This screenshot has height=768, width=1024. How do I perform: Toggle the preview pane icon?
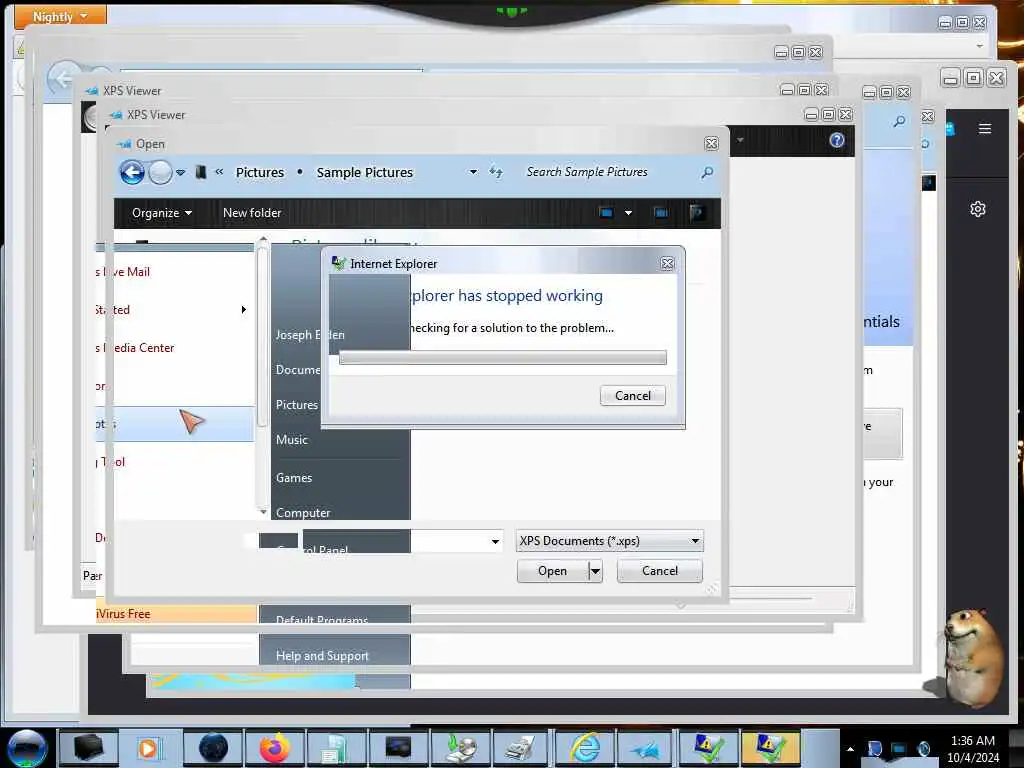pyautogui.click(x=660, y=213)
